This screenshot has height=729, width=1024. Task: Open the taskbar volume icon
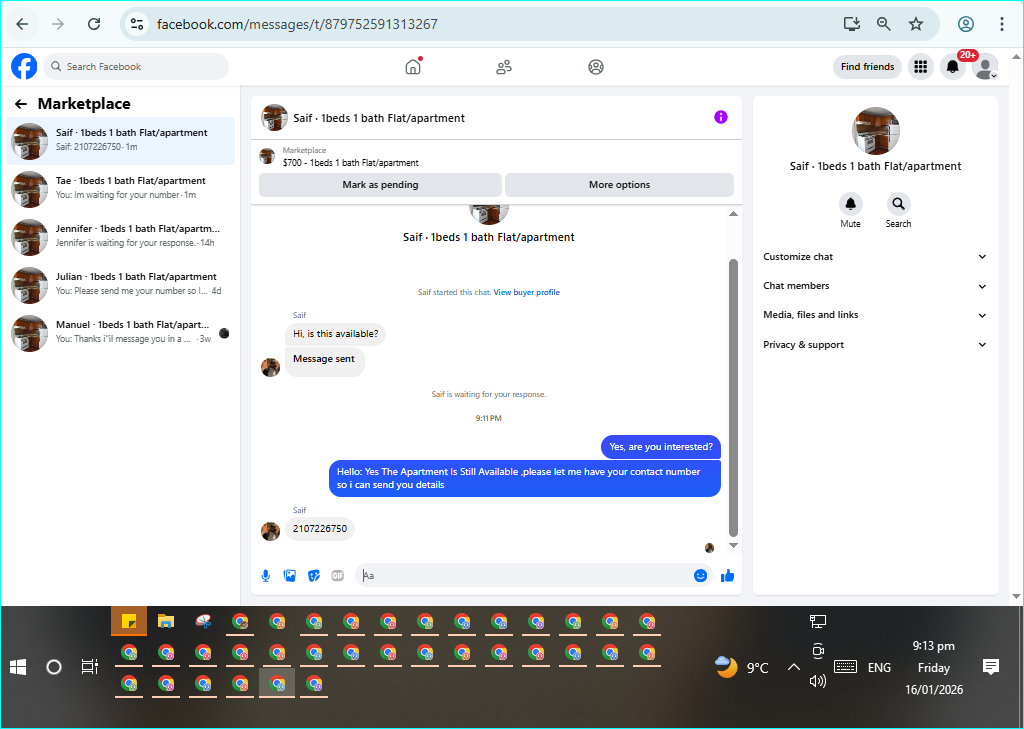click(x=817, y=681)
